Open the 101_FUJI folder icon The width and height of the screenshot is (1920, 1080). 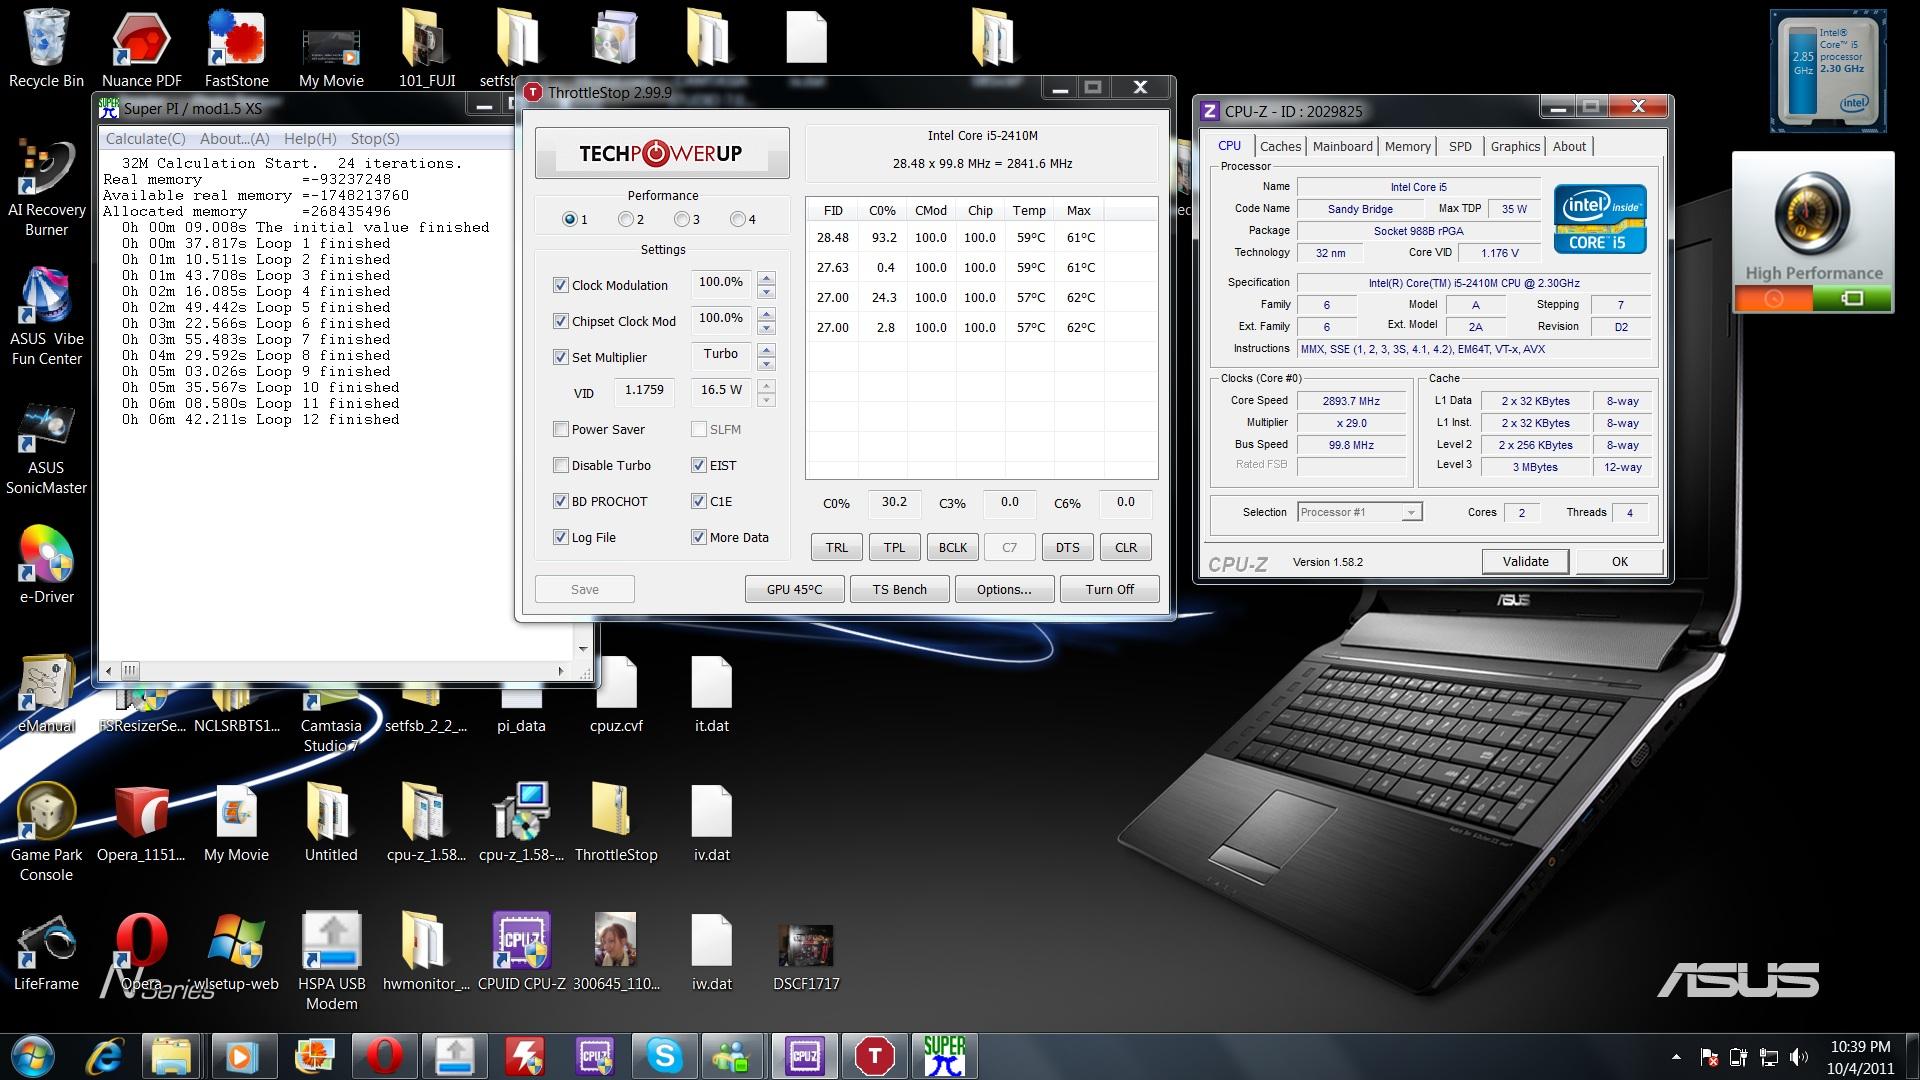coord(426,48)
